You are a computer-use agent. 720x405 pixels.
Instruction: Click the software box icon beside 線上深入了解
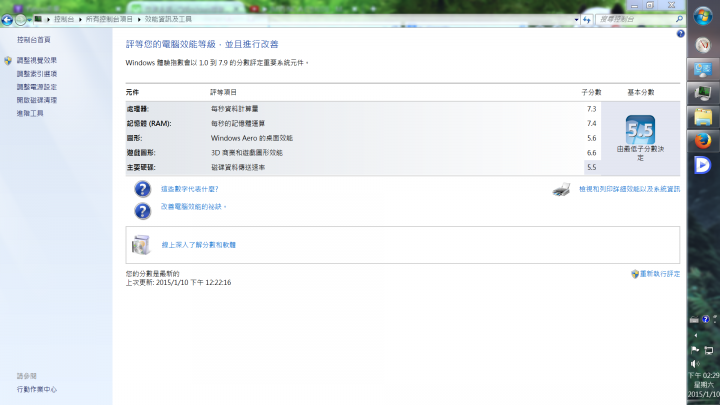click(x=141, y=245)
